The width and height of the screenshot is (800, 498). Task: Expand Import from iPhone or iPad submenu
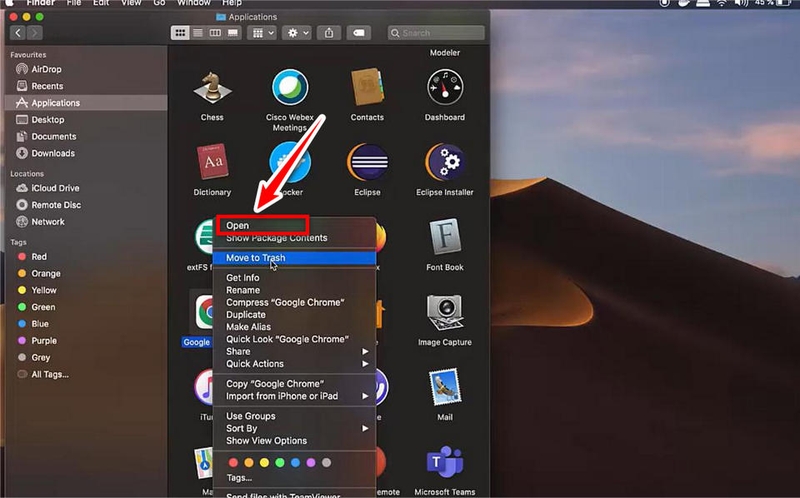294,396
